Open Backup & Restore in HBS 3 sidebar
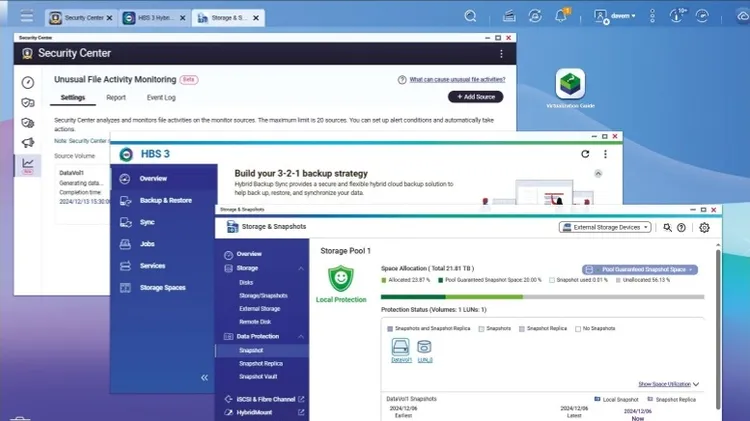The image size is (750, 421). coord(164,200)
